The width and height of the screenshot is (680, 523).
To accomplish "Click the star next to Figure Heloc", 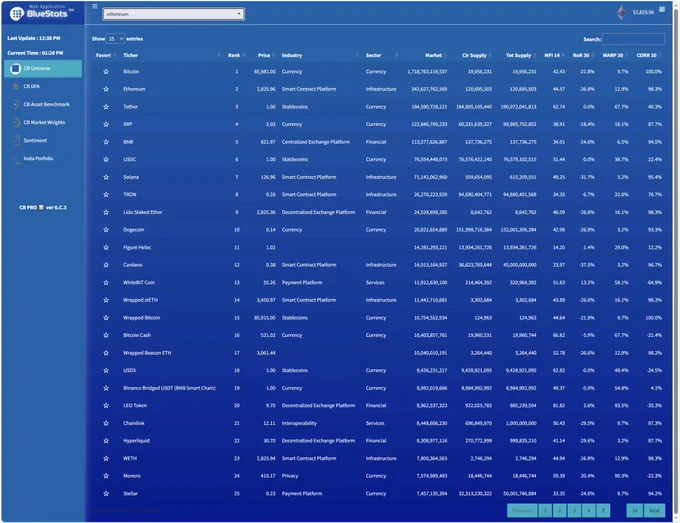I will 106,247.
